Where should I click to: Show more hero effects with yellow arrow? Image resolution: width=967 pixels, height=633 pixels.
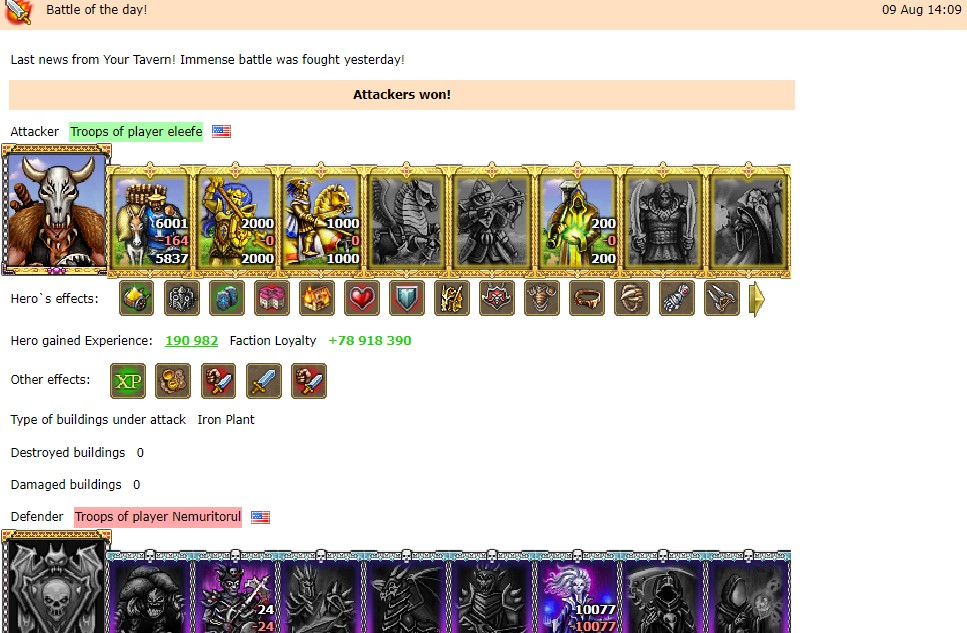click(x=757, y=299)
